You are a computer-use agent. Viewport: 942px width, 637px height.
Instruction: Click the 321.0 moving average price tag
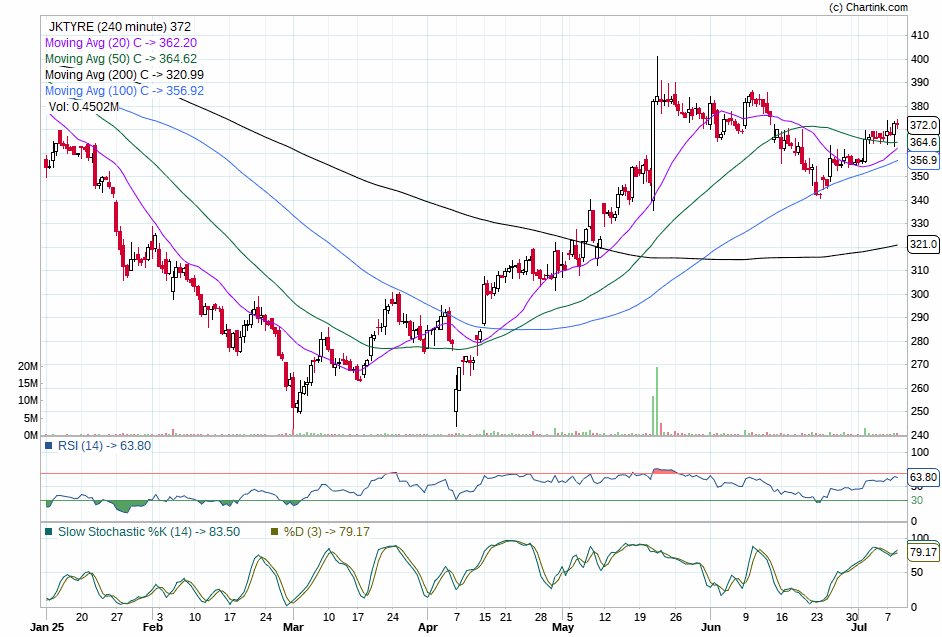click(x=923, y=244)
